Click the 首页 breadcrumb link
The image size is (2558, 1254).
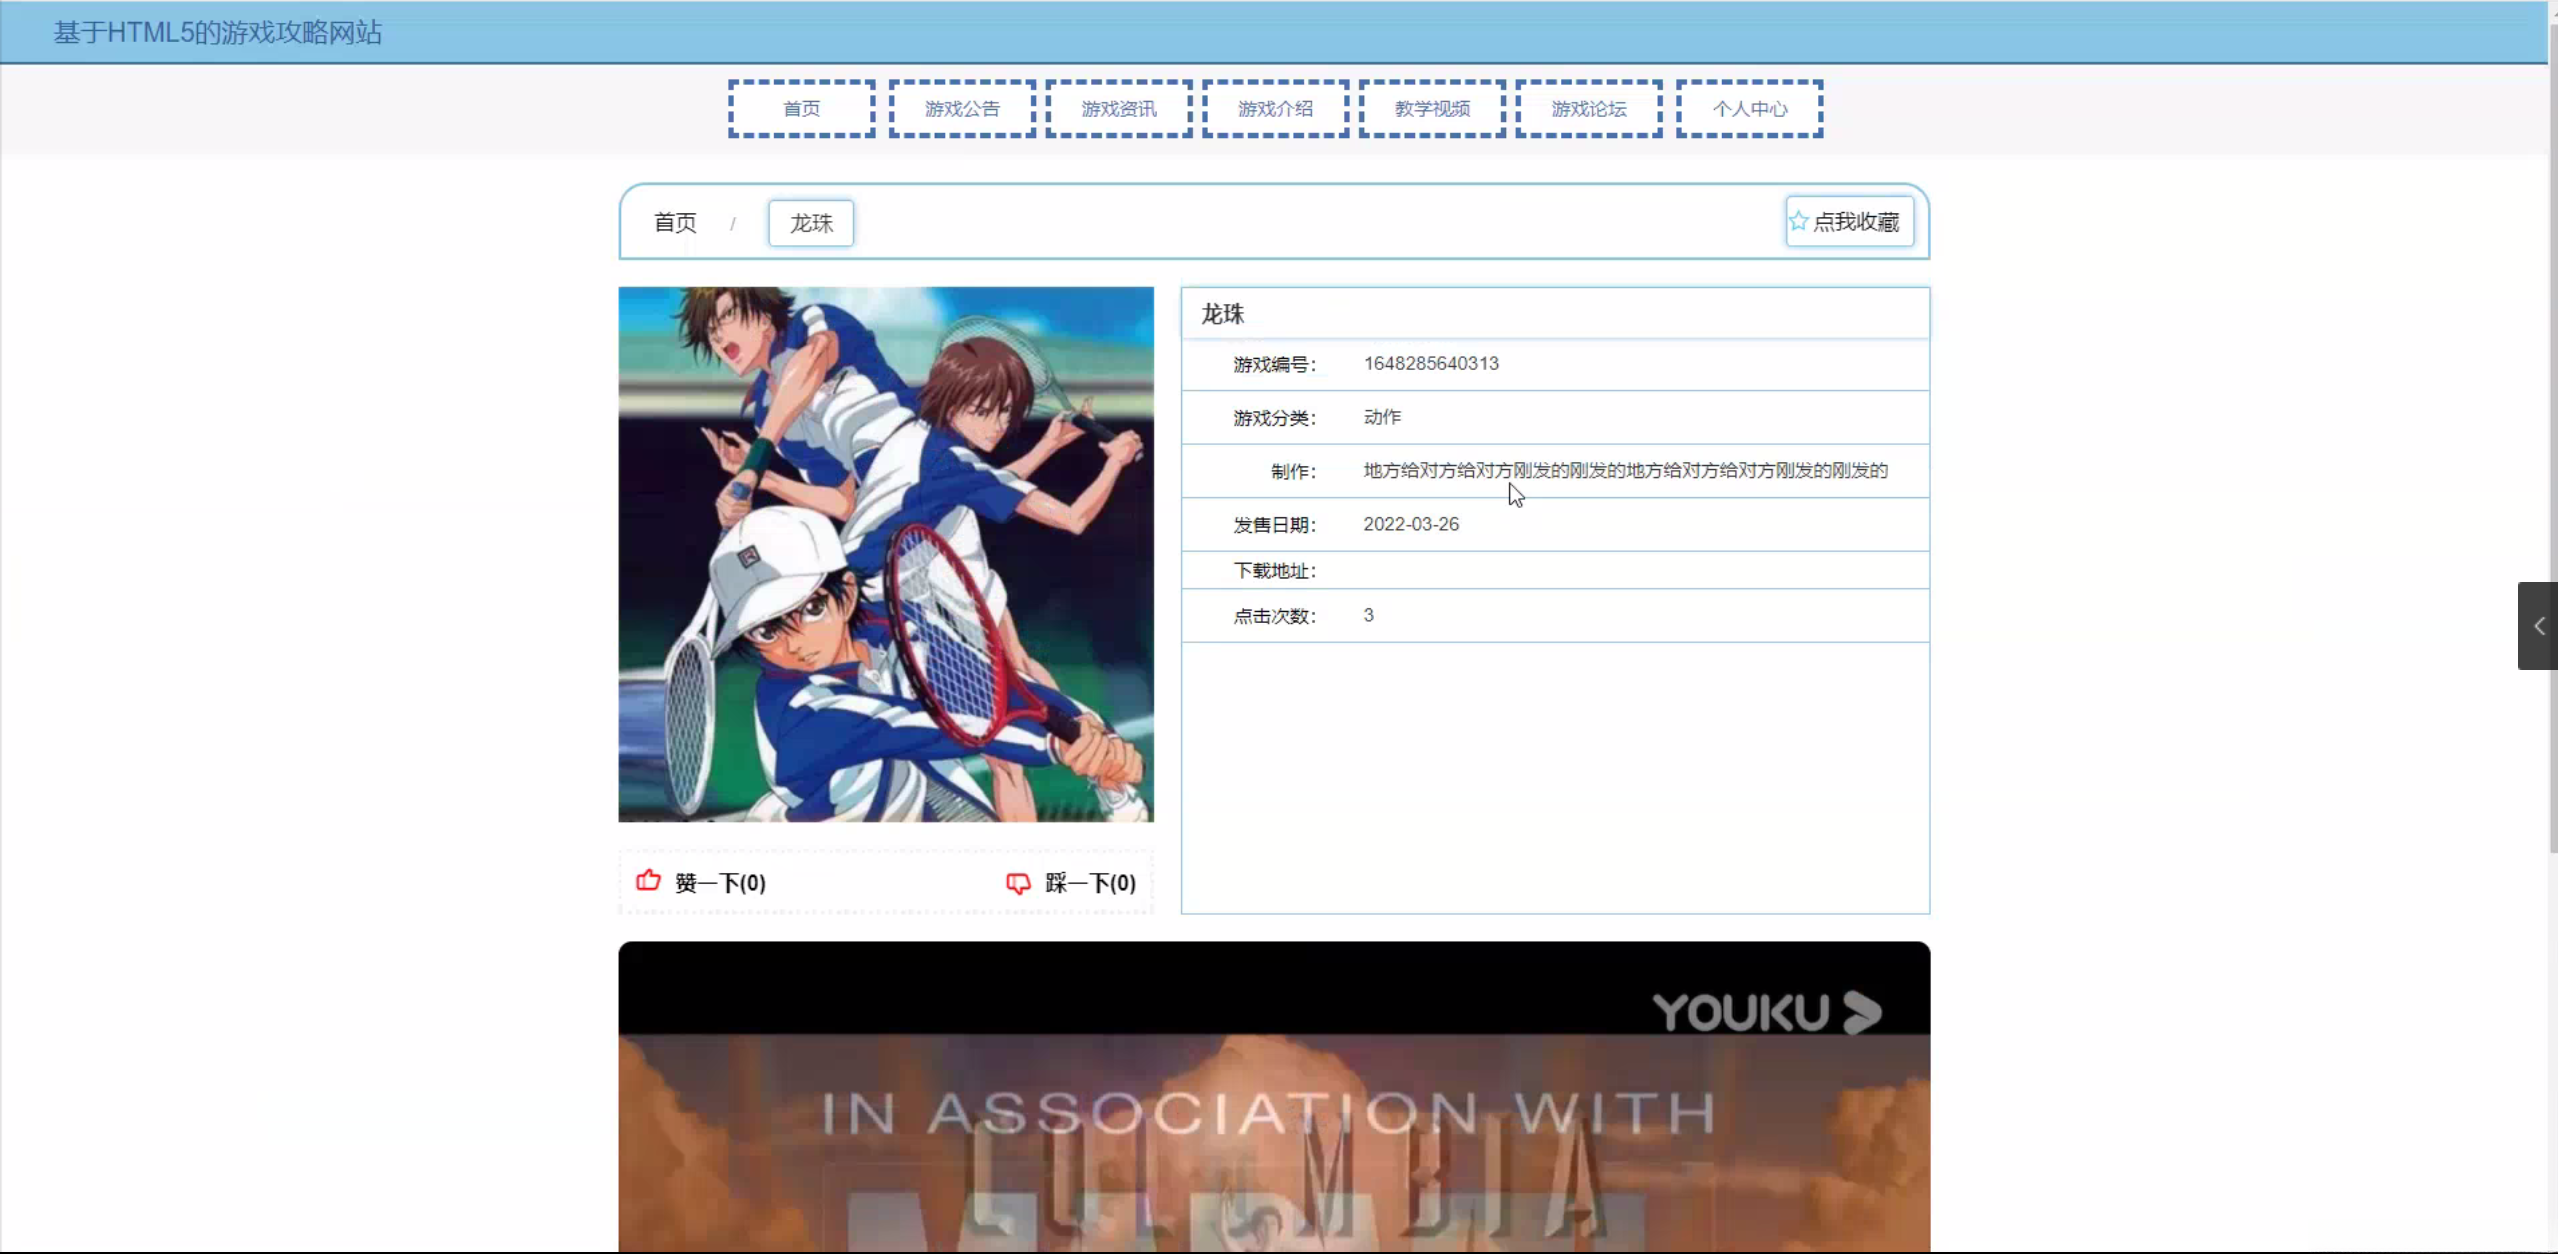(675, 223)
